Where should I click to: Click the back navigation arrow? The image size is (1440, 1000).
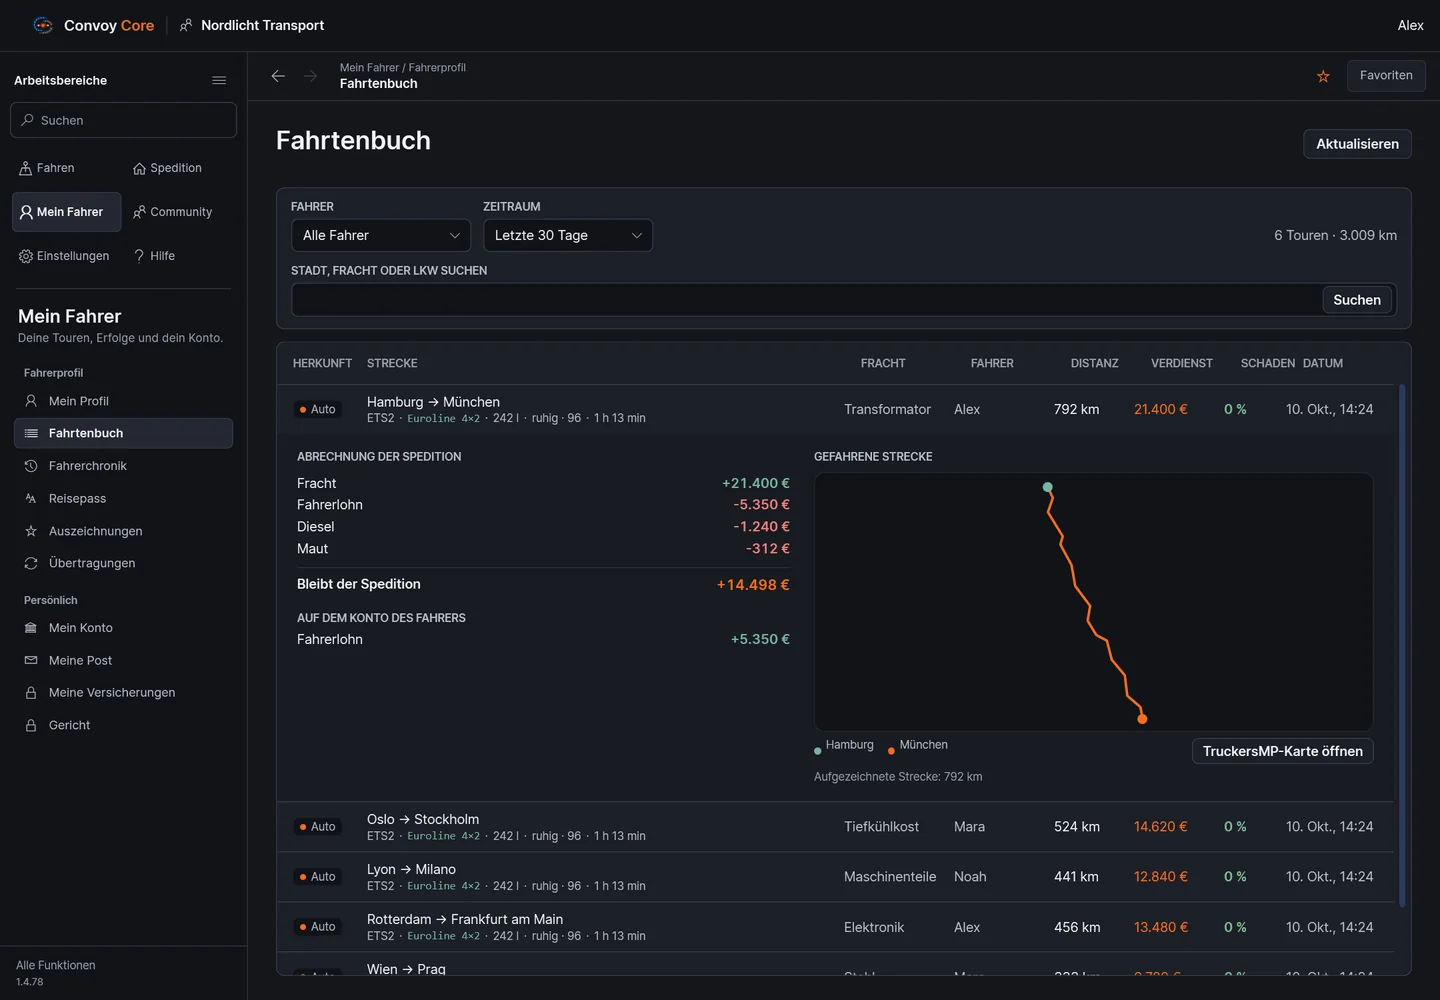click(278, 76)
